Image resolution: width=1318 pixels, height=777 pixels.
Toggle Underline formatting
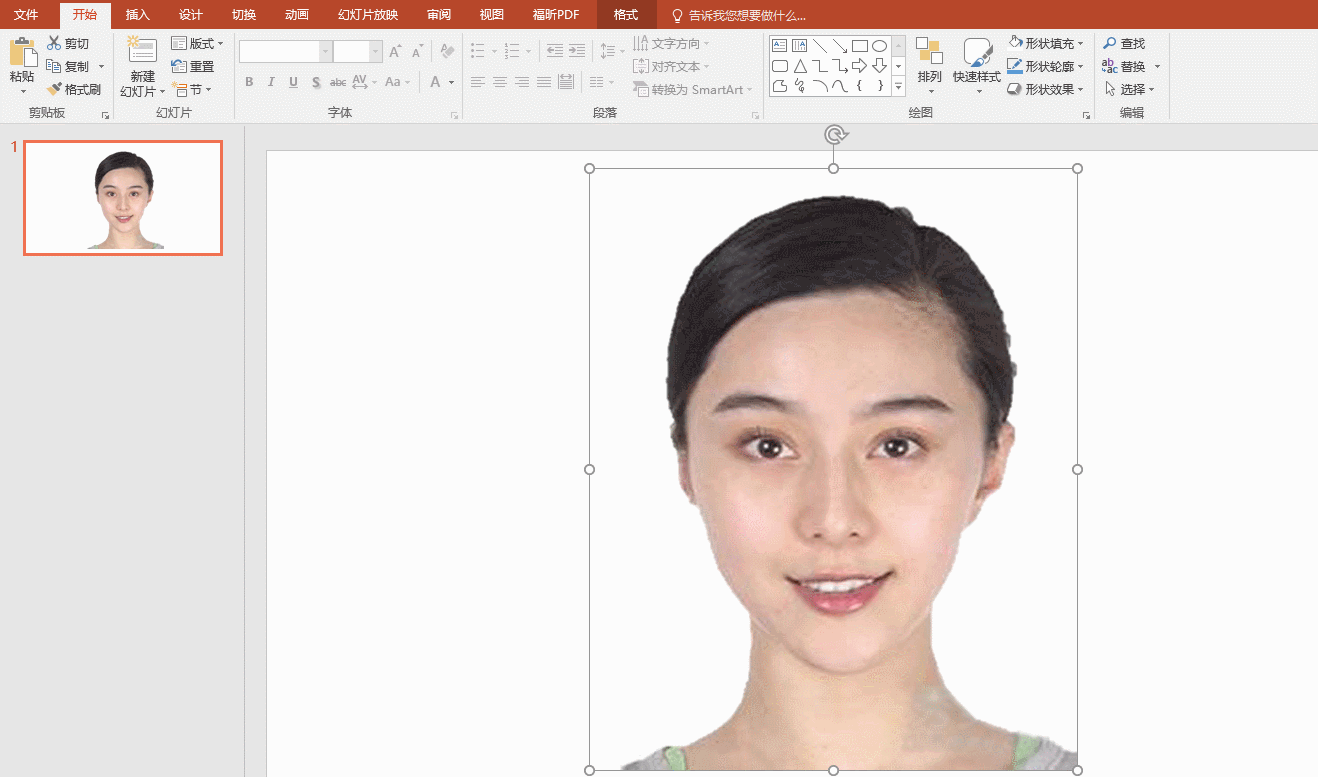293,82
